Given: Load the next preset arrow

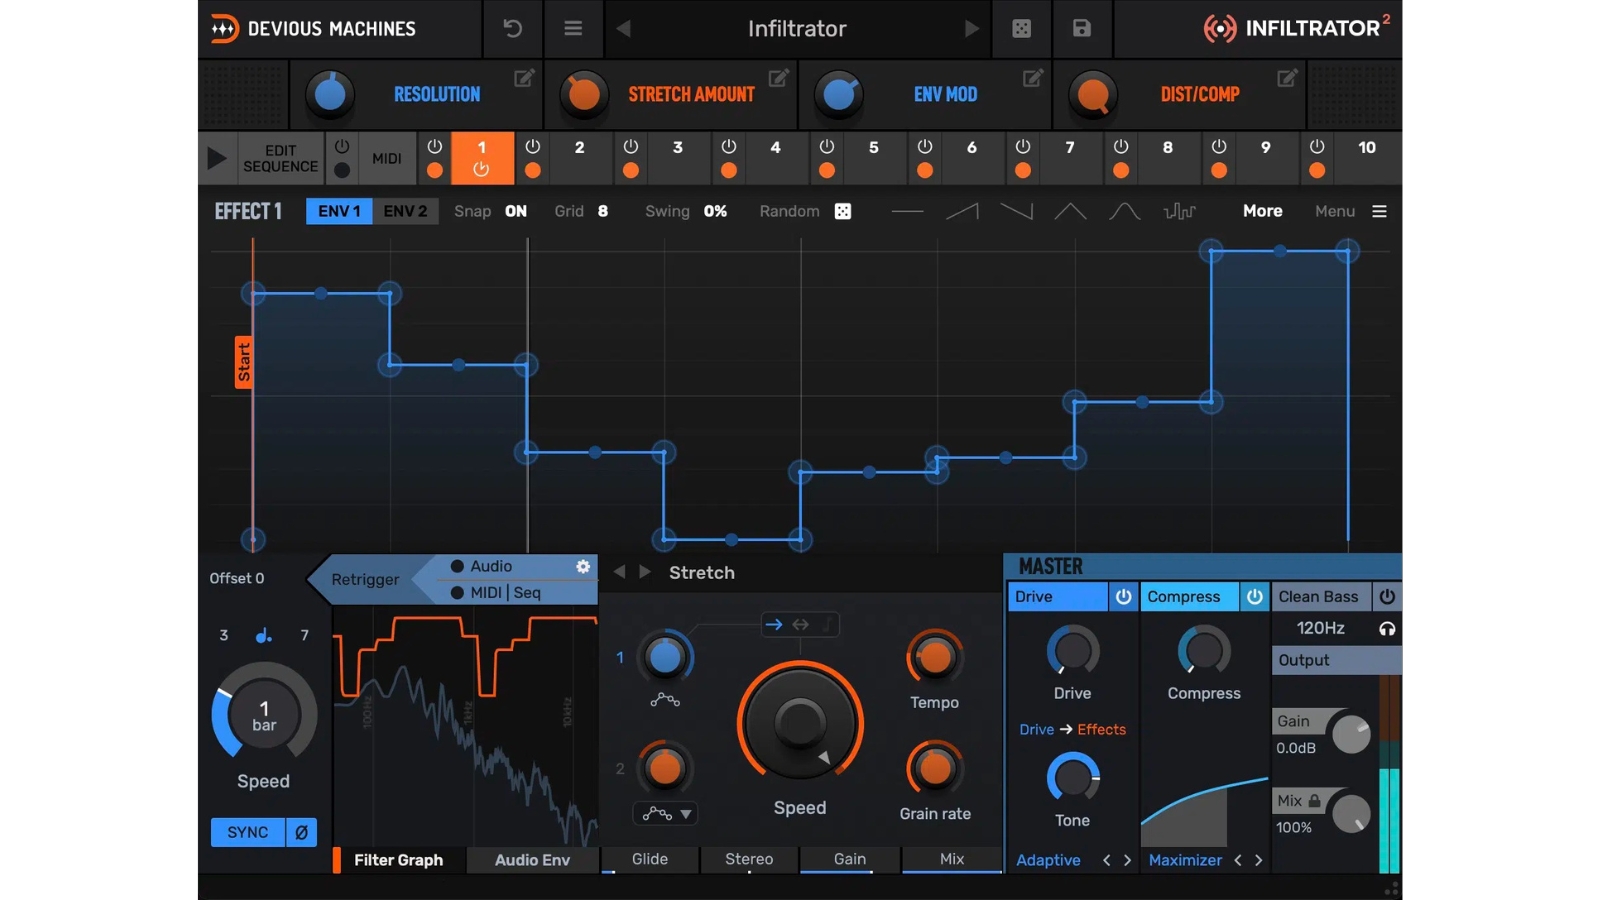Looking at the screenshot, I should [x=971, y=29].
